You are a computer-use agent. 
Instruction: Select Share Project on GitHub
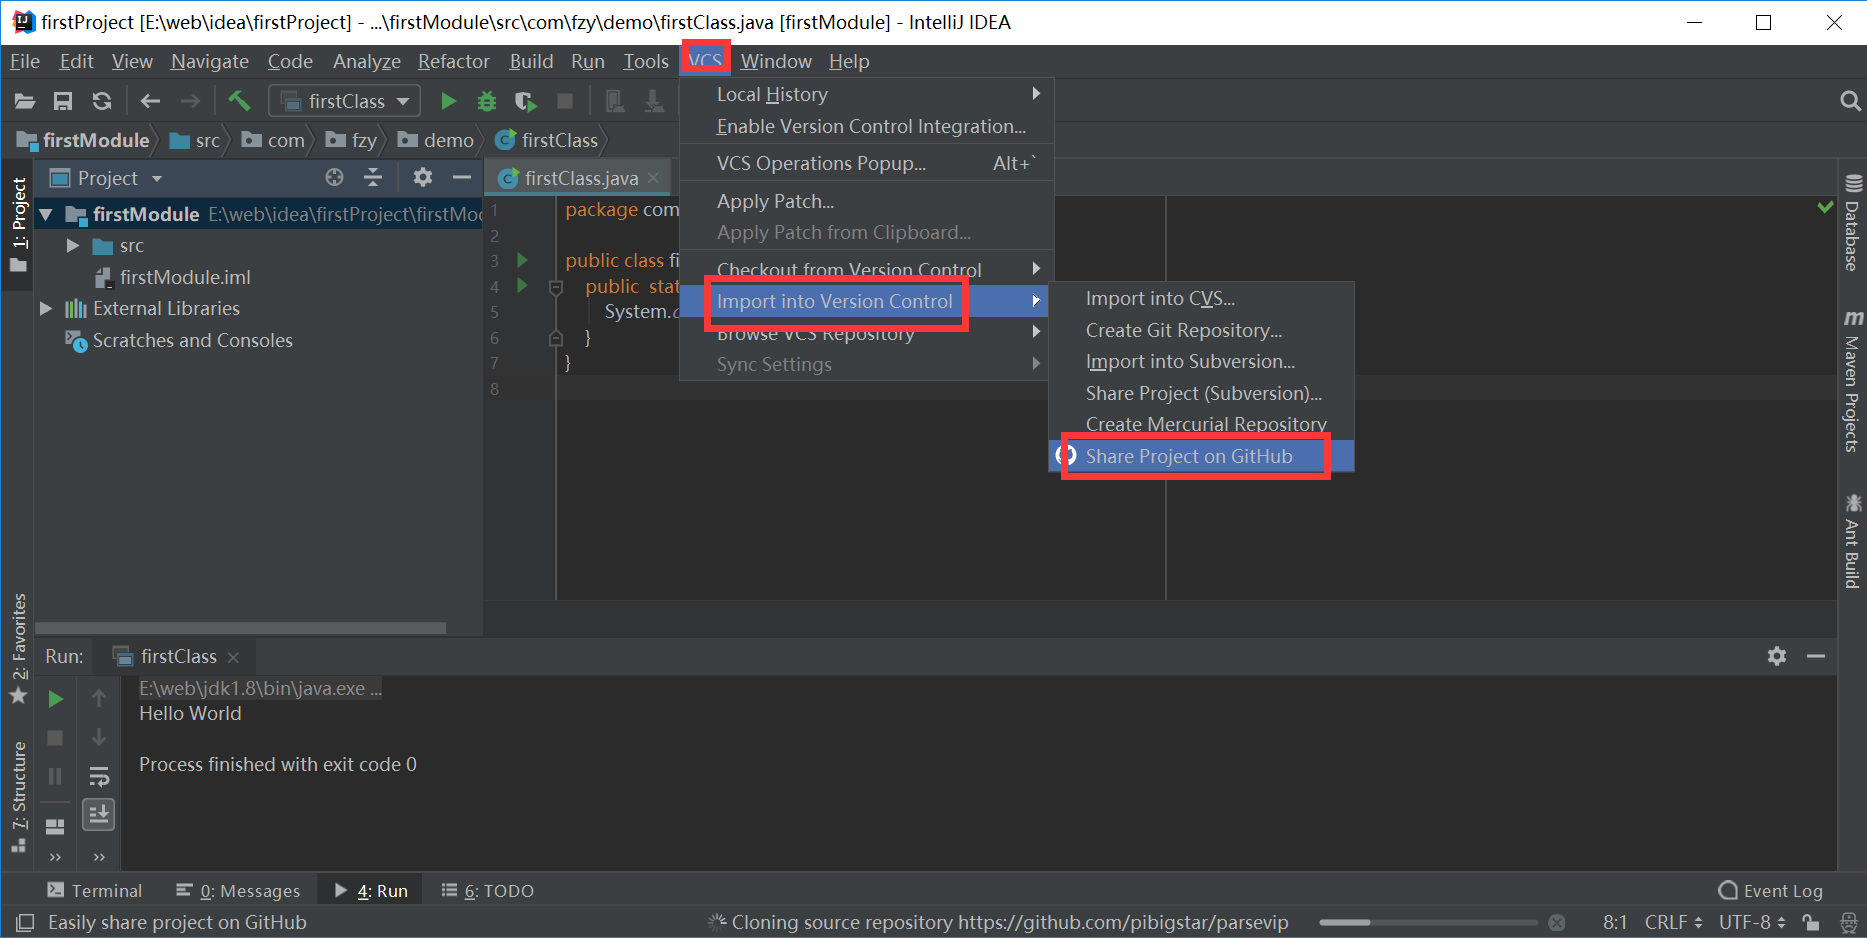(x=1201, y=456)
